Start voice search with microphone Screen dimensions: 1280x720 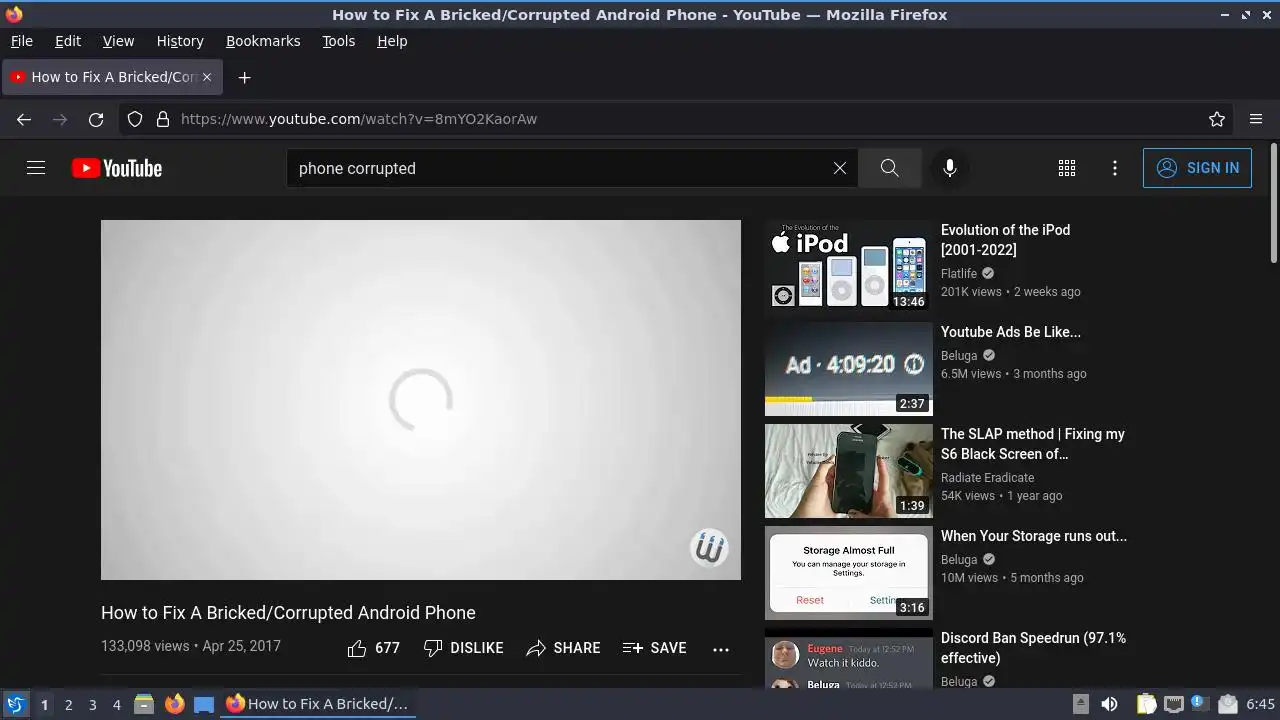tap(950, 168)
